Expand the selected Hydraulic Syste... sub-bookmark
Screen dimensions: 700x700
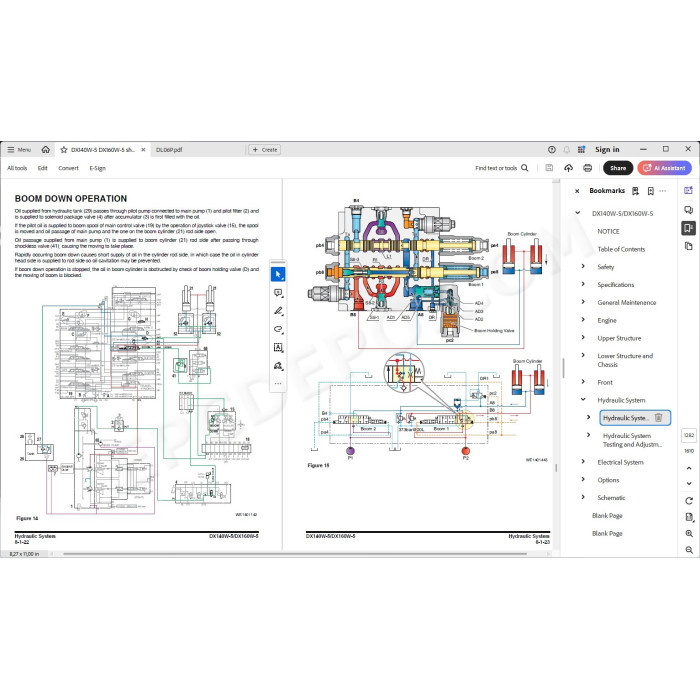click(588, 417)
